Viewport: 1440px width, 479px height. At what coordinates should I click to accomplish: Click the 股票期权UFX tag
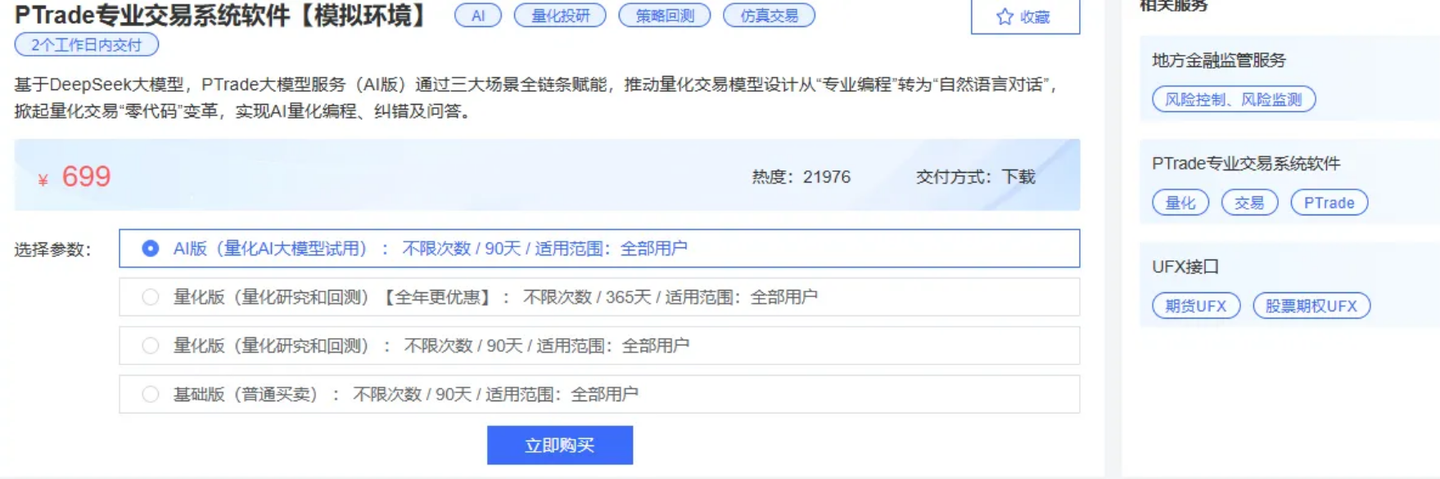click(x=1311, y=306)
